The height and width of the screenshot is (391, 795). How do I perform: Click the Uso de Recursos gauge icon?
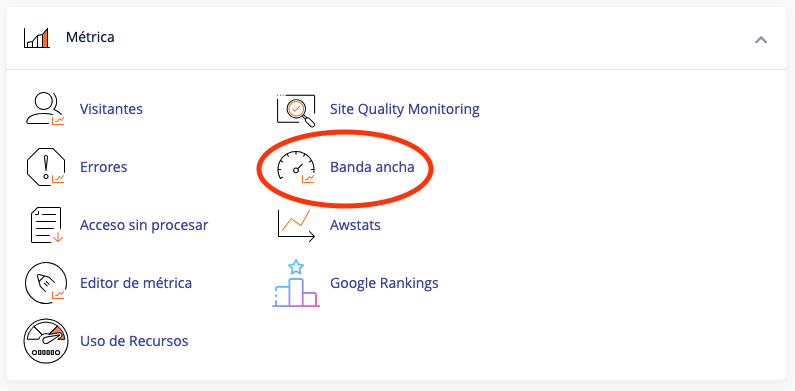45,340
